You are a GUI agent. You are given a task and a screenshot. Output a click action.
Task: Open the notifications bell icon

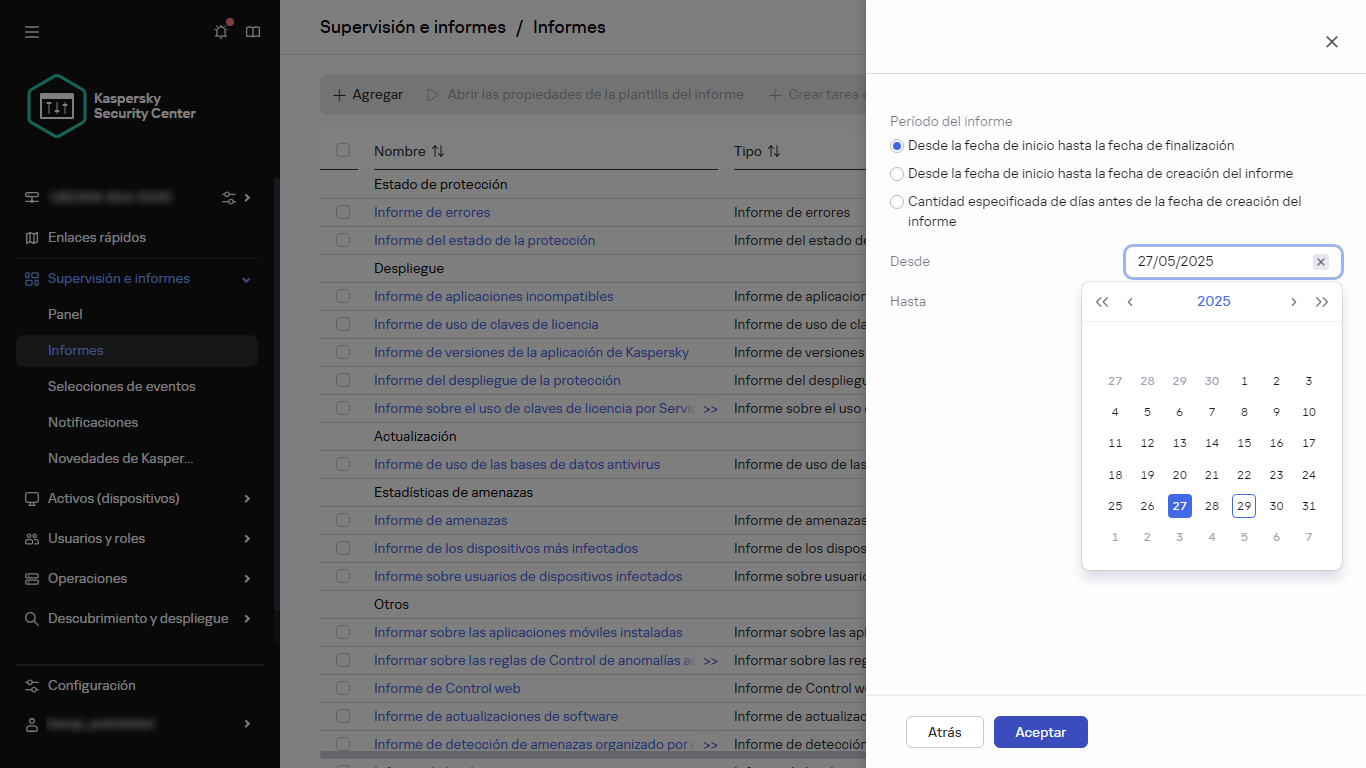(x=221, y=32)
